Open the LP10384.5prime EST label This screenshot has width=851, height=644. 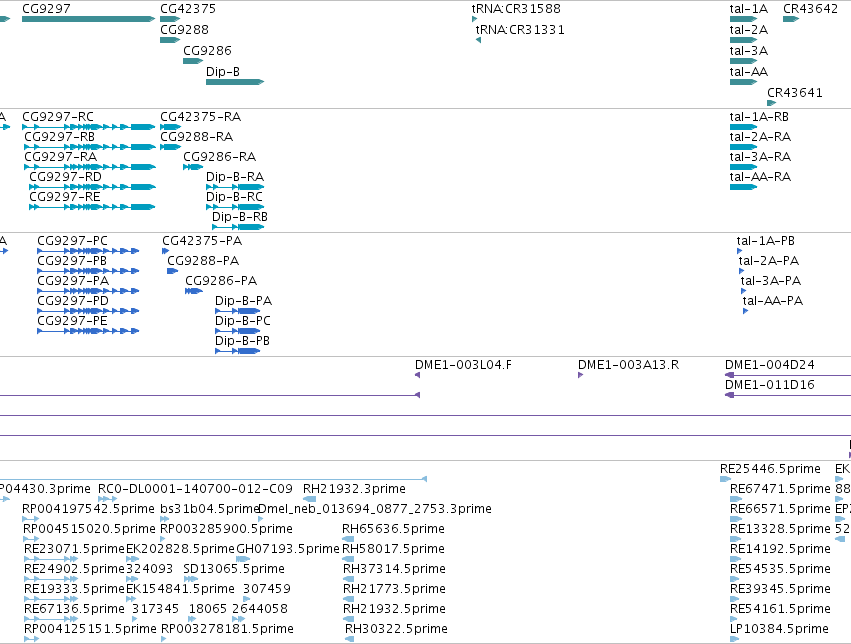pyautogui.click(x=779, y=629)
